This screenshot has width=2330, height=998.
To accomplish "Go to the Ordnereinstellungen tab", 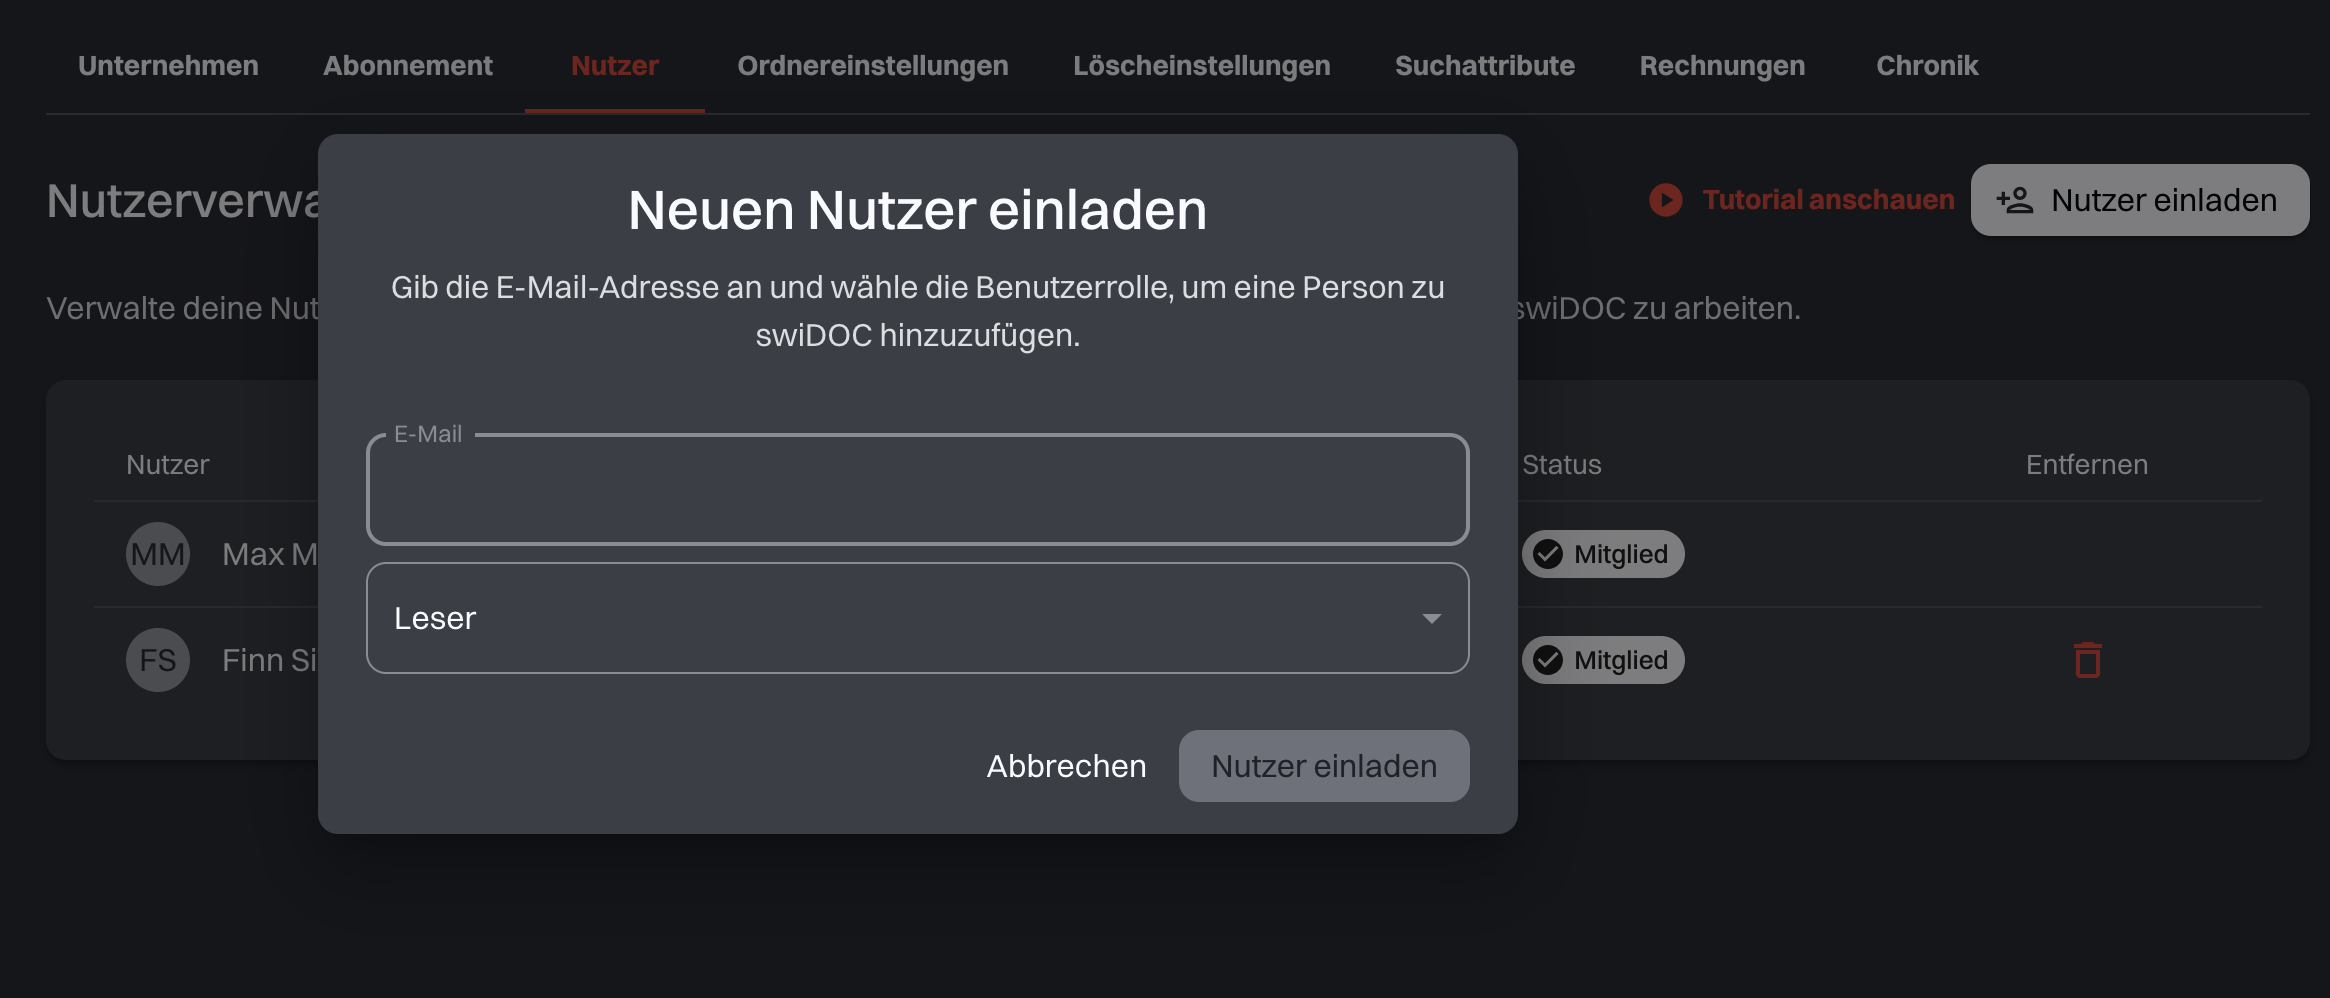I will pyautogui.click(x=872, y=66).
